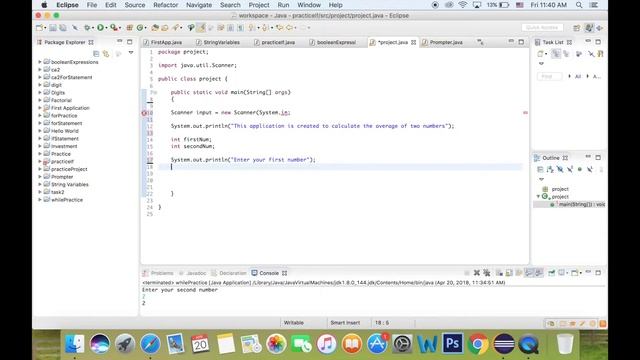This screenshot has width=640, height=360.
Task: Click the Writable status bar entry
Action: pos(293,322)
